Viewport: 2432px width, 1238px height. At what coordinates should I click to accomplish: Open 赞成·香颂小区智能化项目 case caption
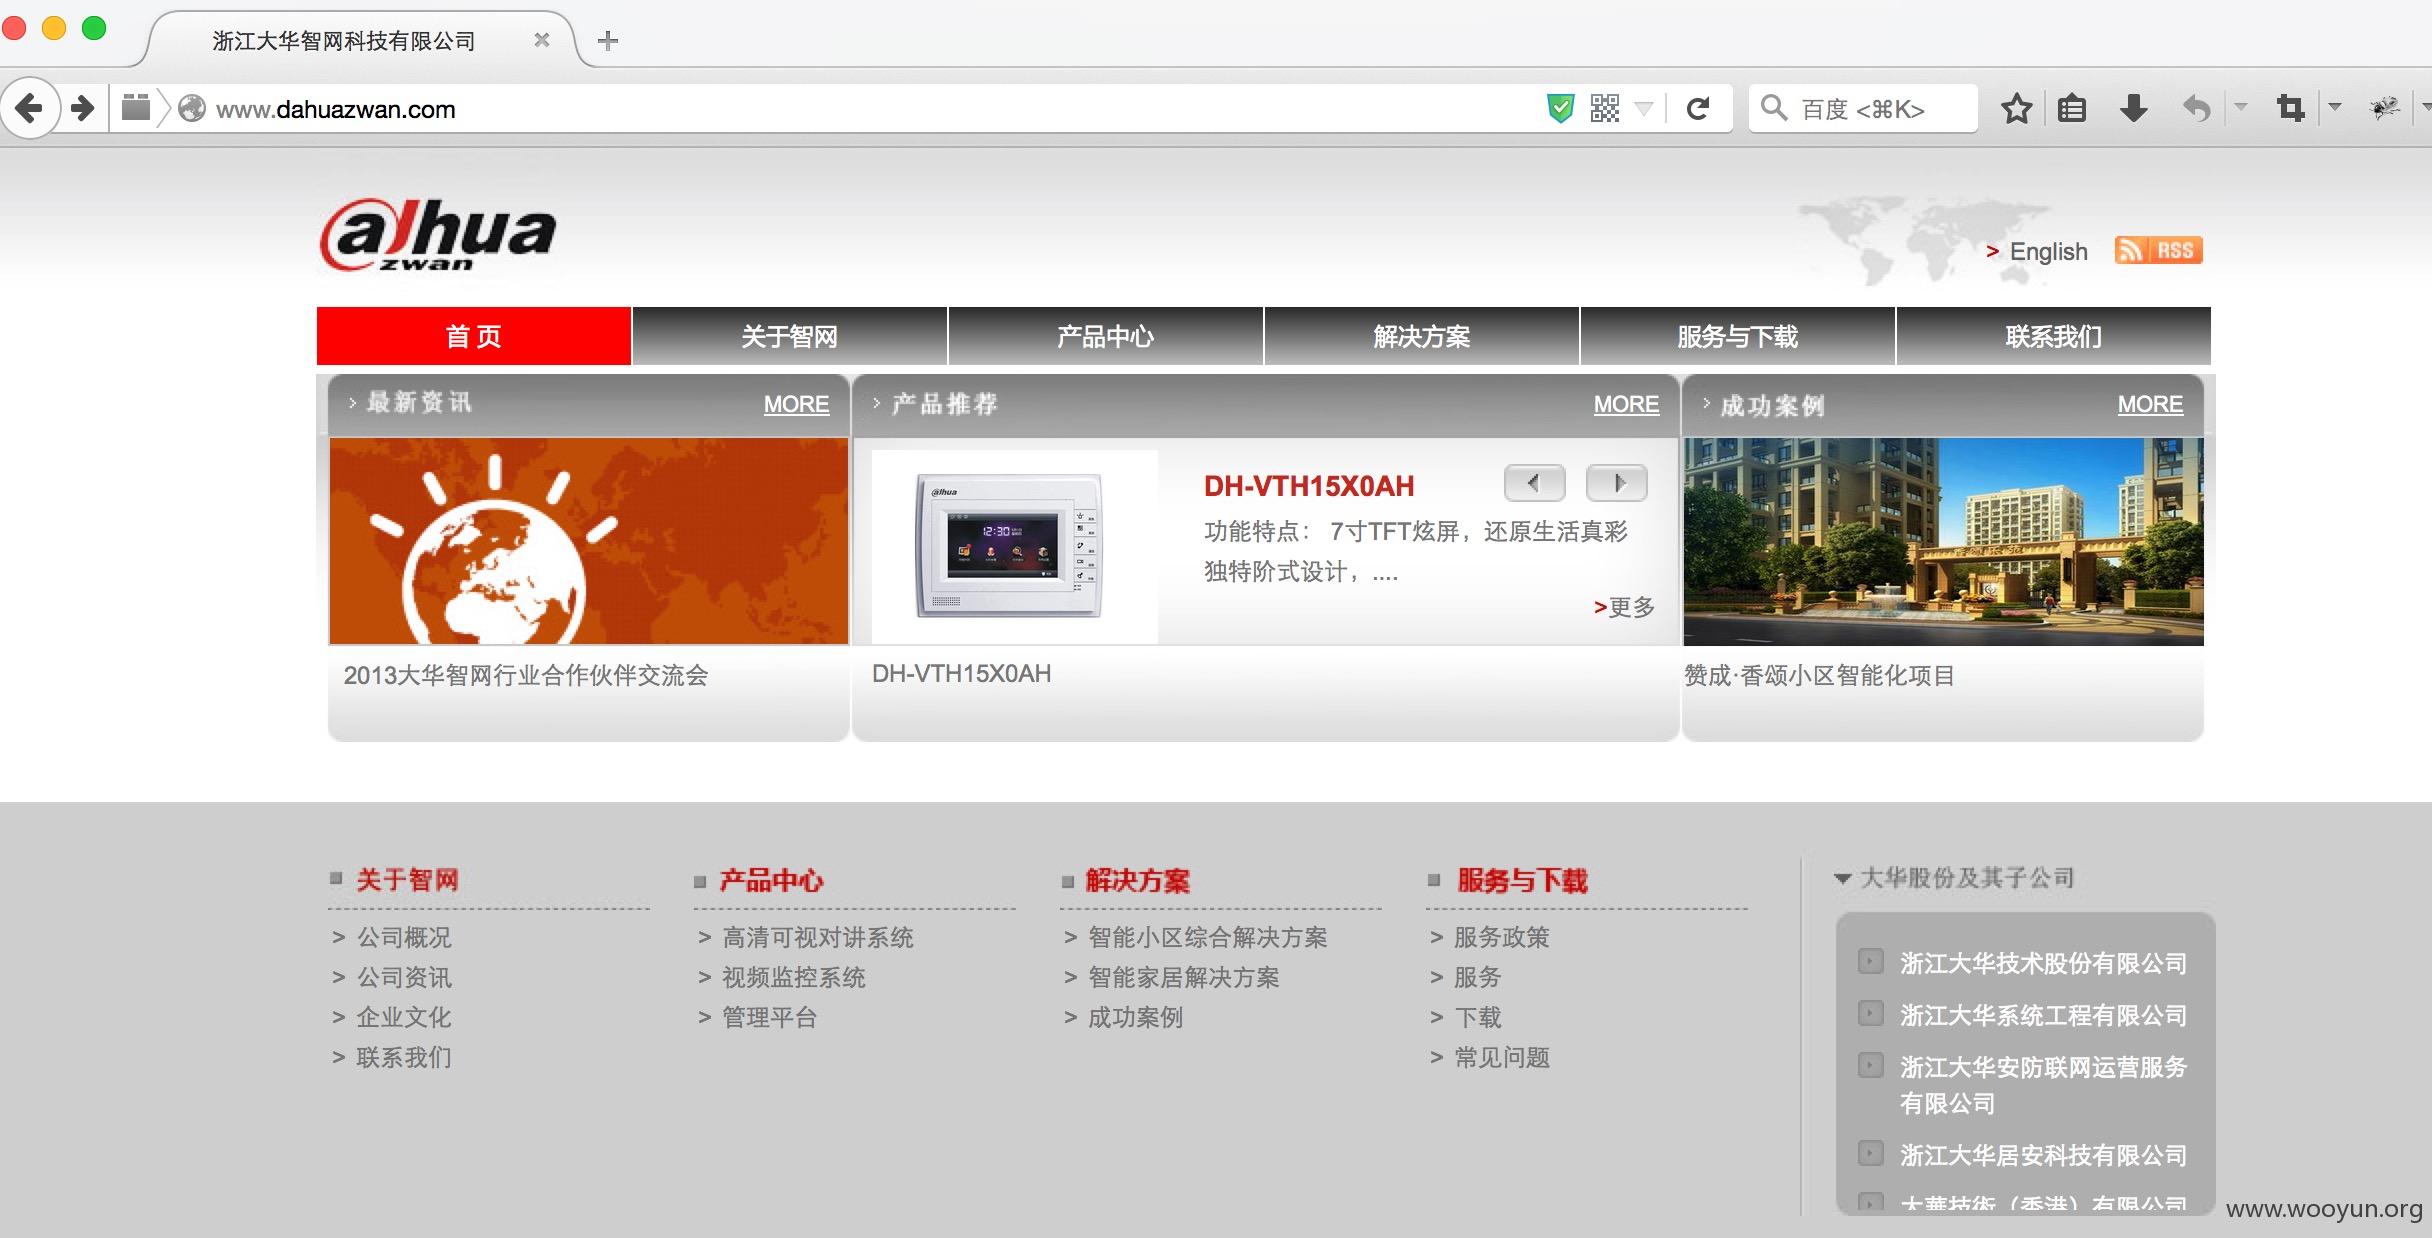(1819, 675)
